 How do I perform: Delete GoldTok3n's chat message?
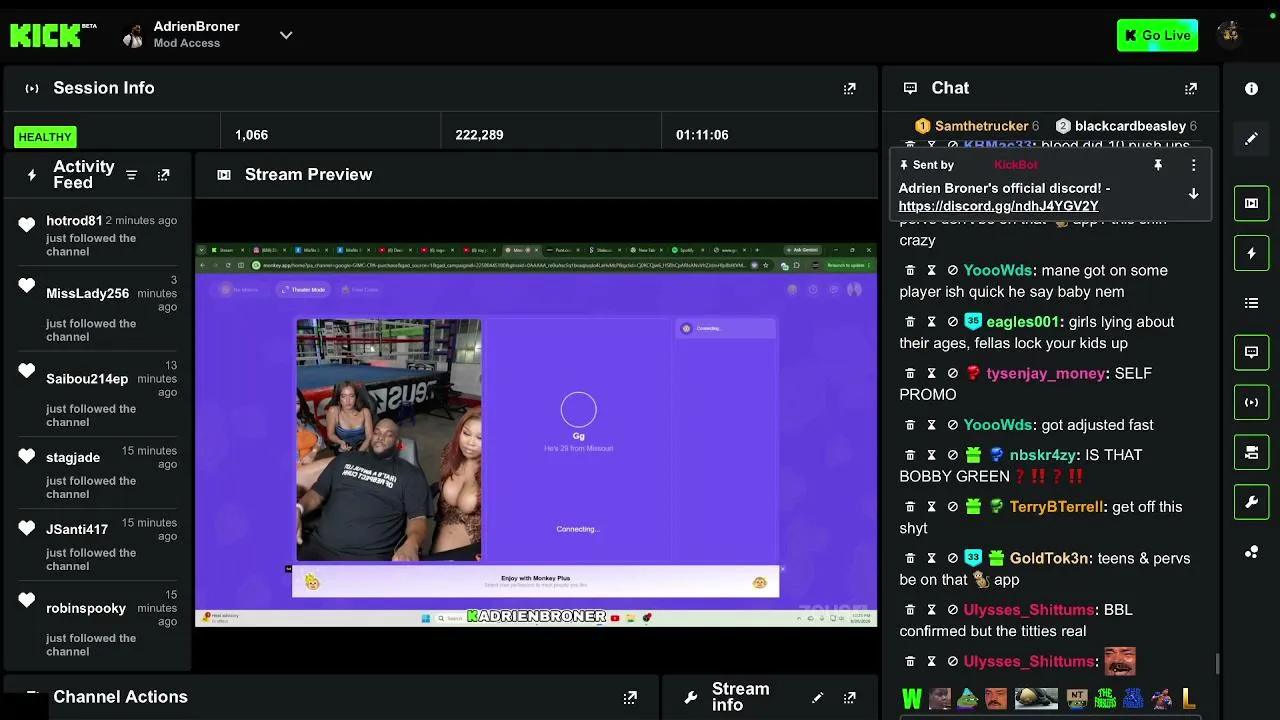click(910, 558)
